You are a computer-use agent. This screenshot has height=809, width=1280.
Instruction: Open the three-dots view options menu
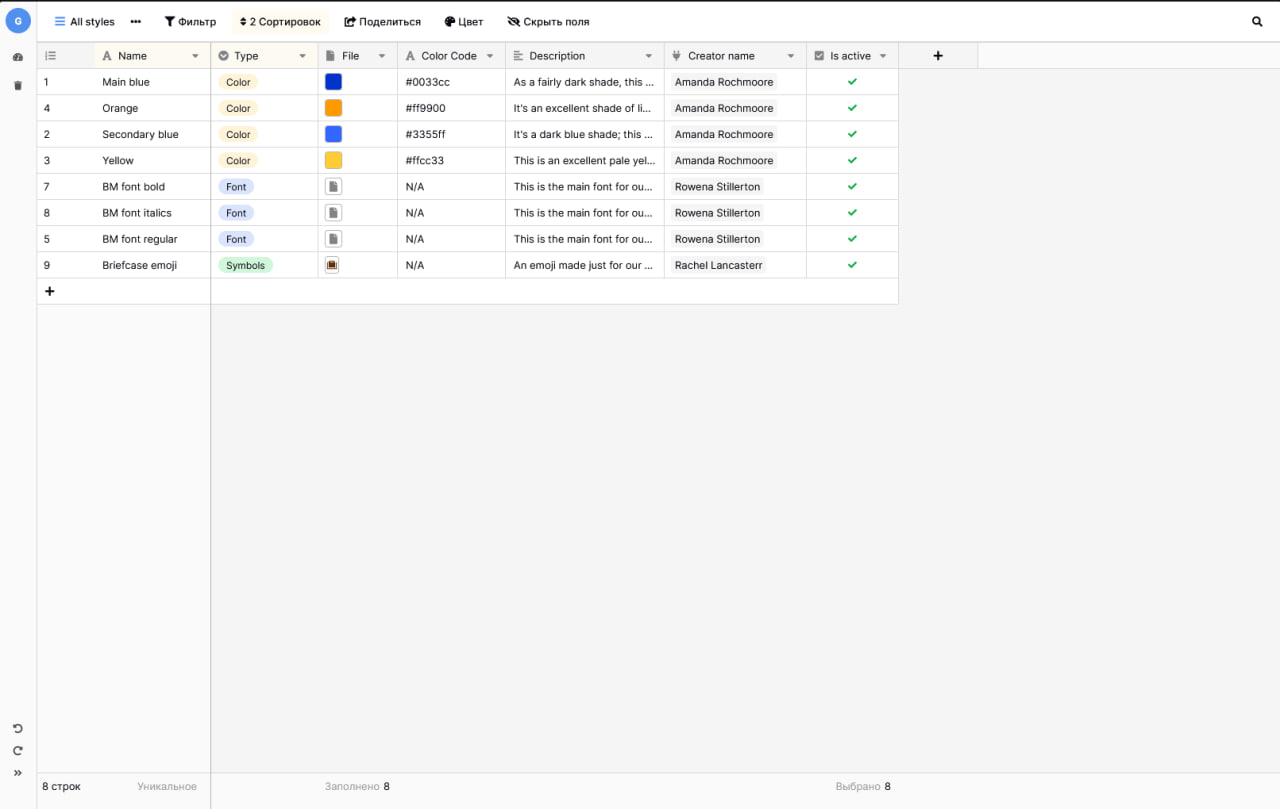click(136, 21)
